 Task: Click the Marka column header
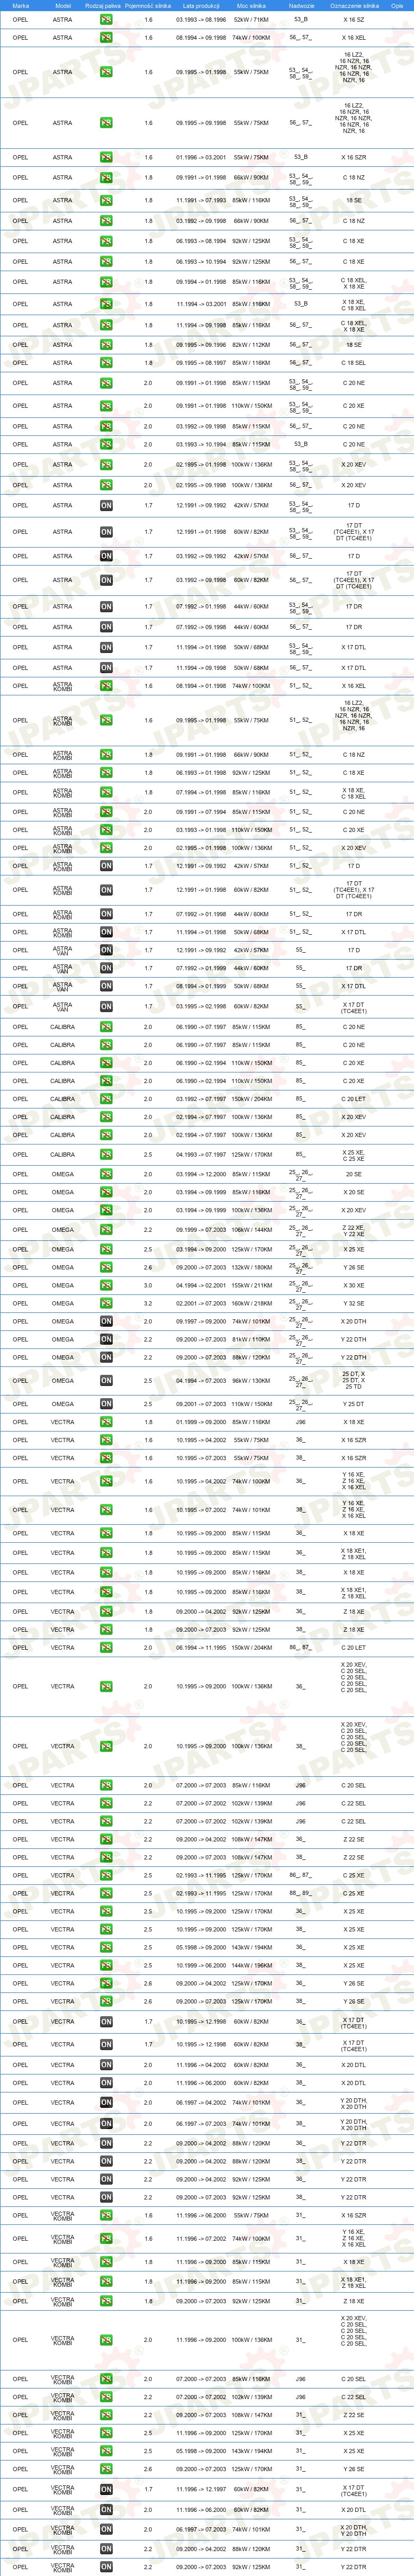[21, 5]
